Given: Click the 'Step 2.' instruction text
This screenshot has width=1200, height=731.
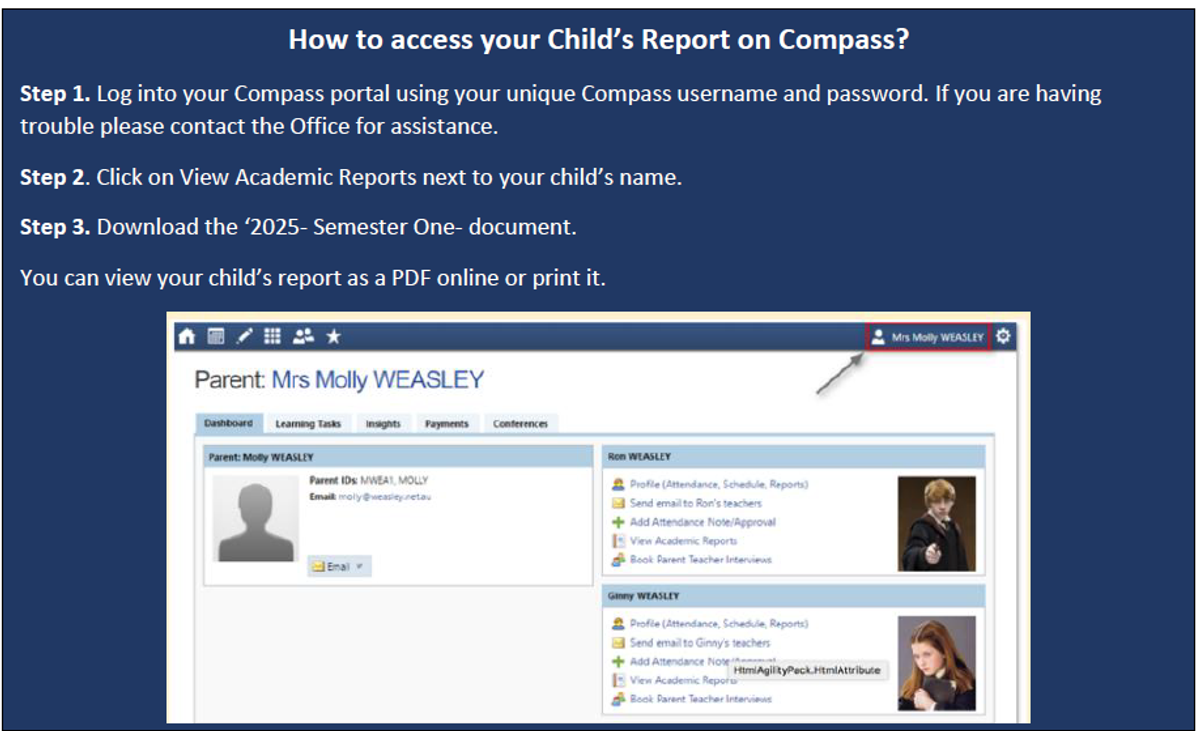Looking at the screenshot, I should click(x=351, y=178).
